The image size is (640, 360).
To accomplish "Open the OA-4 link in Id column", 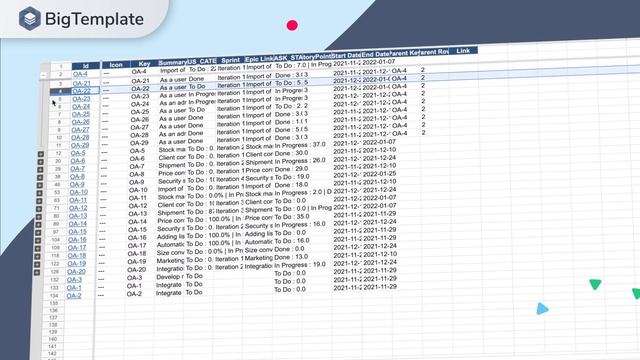I will point(80,74).
